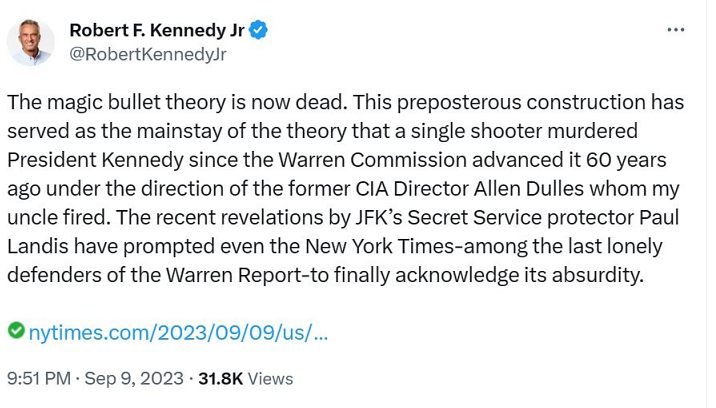
Task: Click "Warren Commission" in the tweet text
Action: (386, 160)
